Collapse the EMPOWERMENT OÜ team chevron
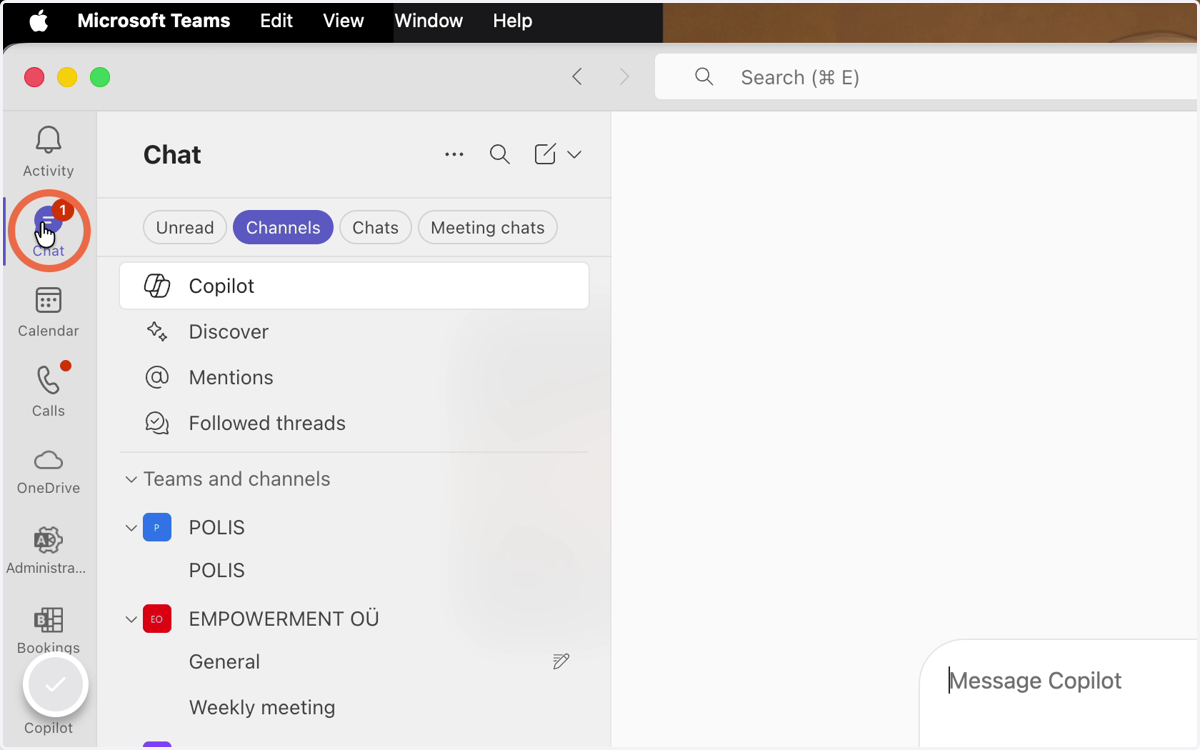The image size is (1200, 750). [131, 619]
